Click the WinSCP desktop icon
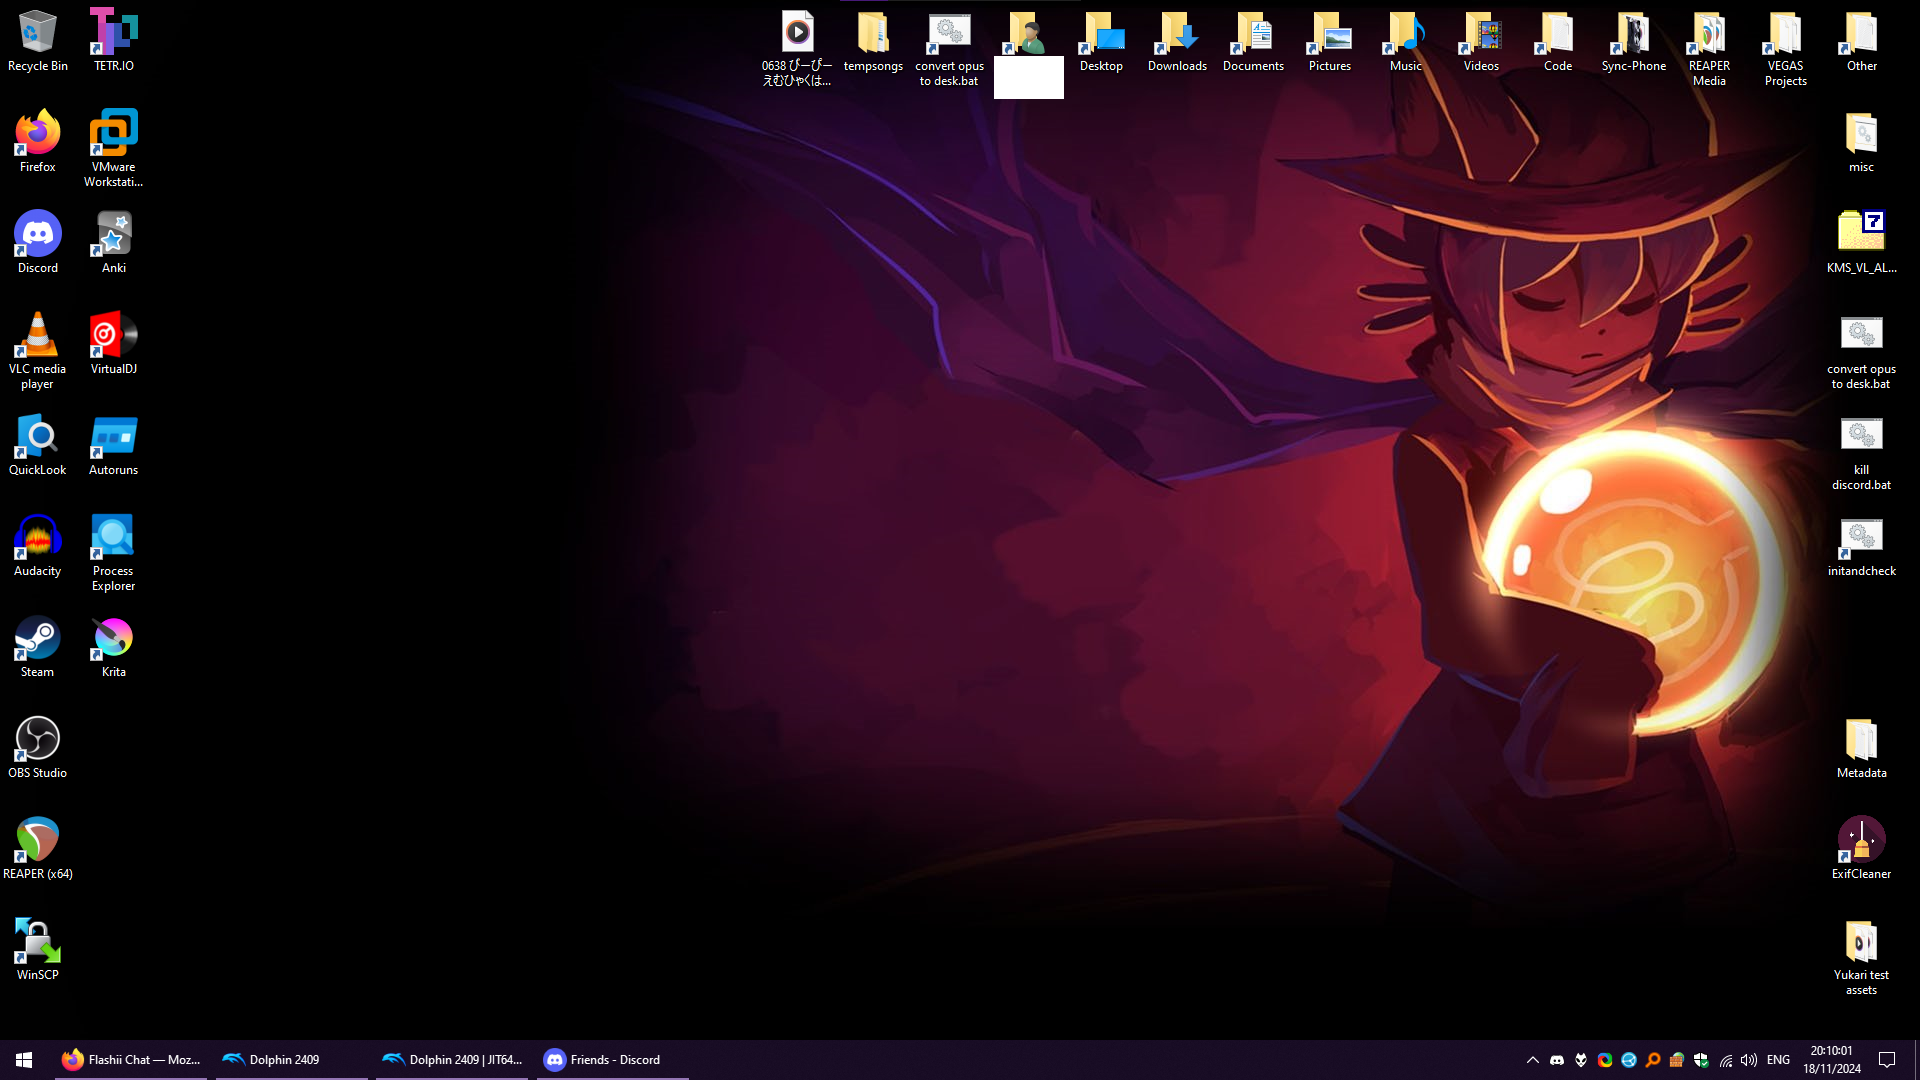Image resolution: width=1920 pixels, height=1080 pixels. point(38,950)
